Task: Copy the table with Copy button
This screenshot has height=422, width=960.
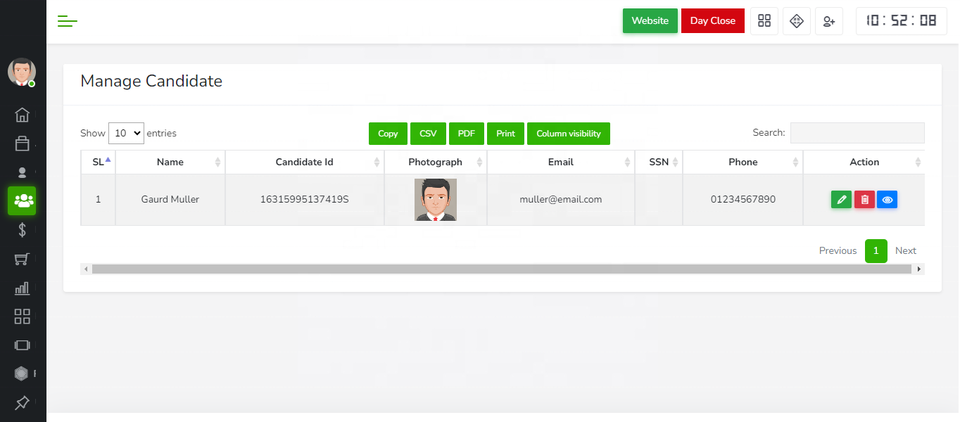Action: point(388,134)
